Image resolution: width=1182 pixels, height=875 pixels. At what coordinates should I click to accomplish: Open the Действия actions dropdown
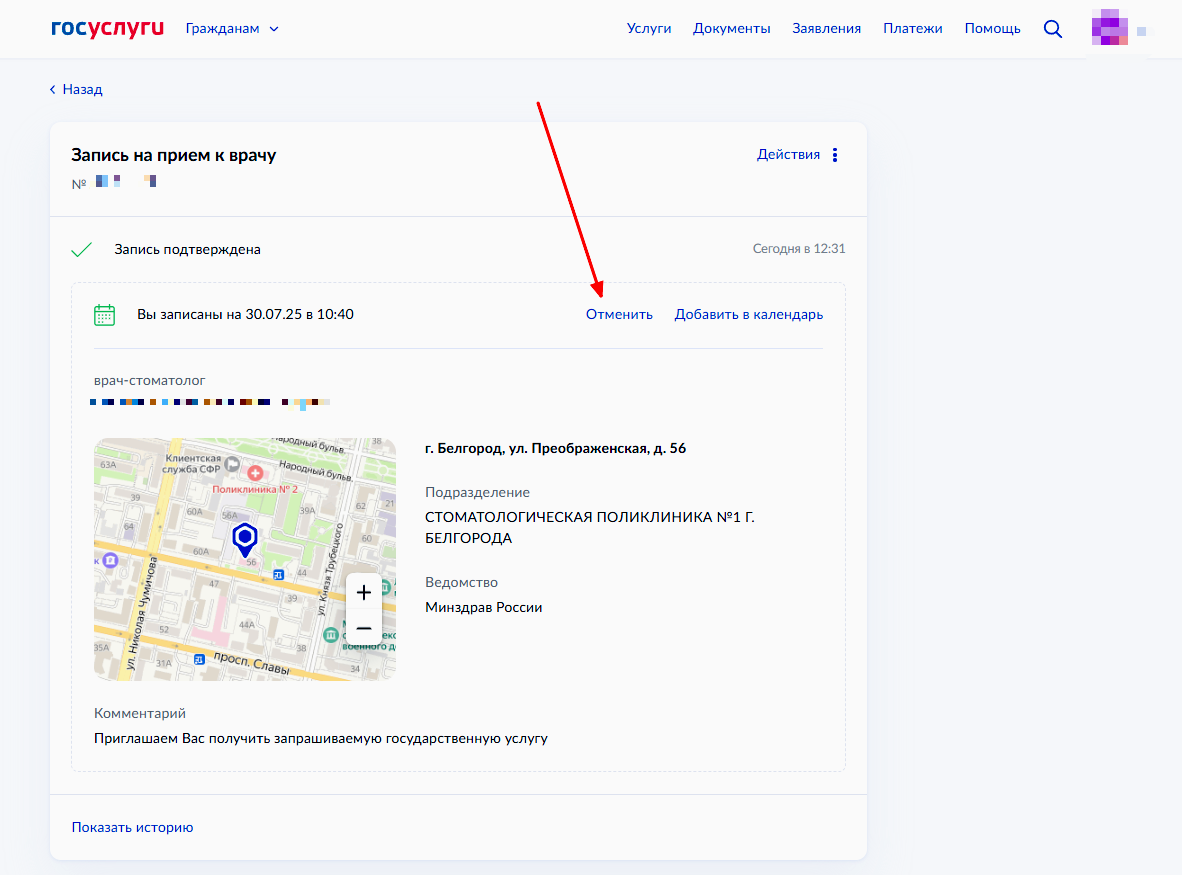coord(788,155)
